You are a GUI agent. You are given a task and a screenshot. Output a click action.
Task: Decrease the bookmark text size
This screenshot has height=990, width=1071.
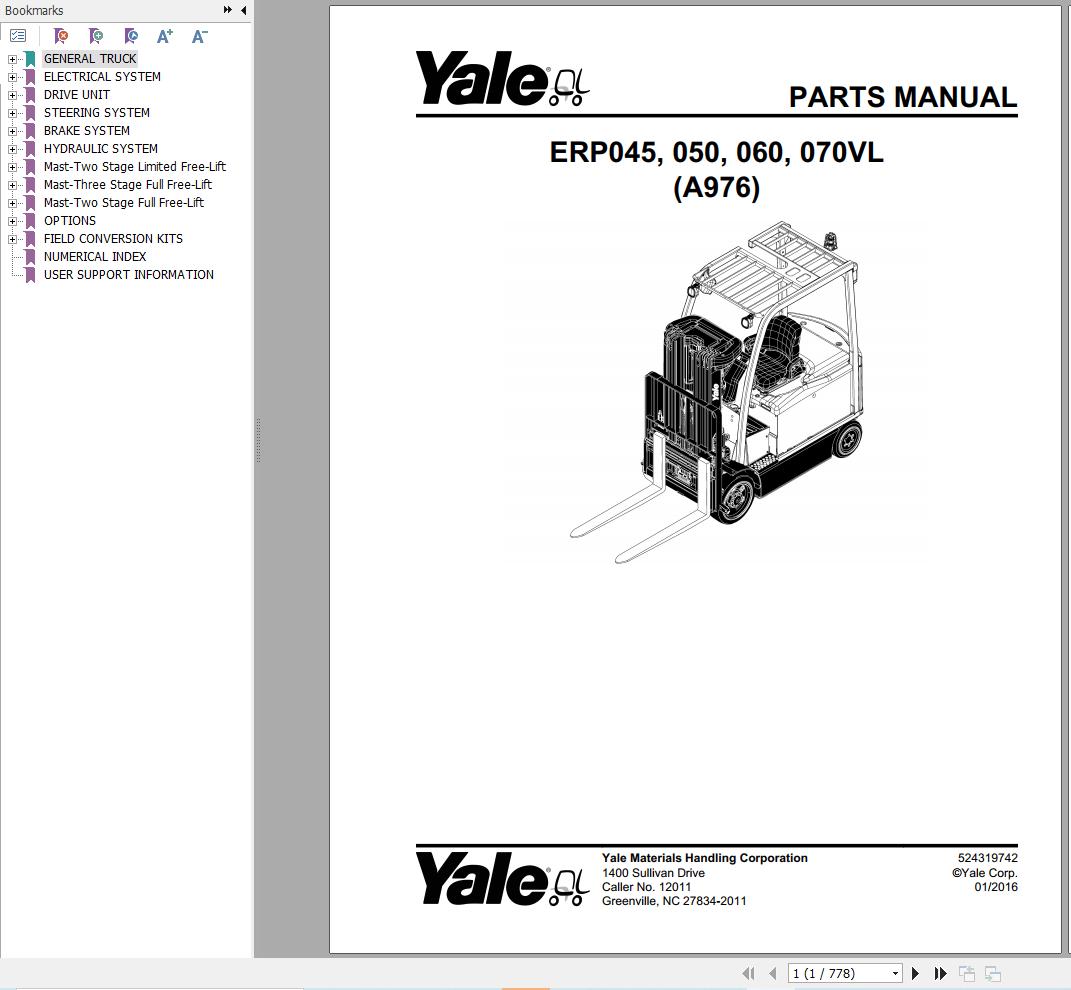pyautogui.click(x=198, y=35)
